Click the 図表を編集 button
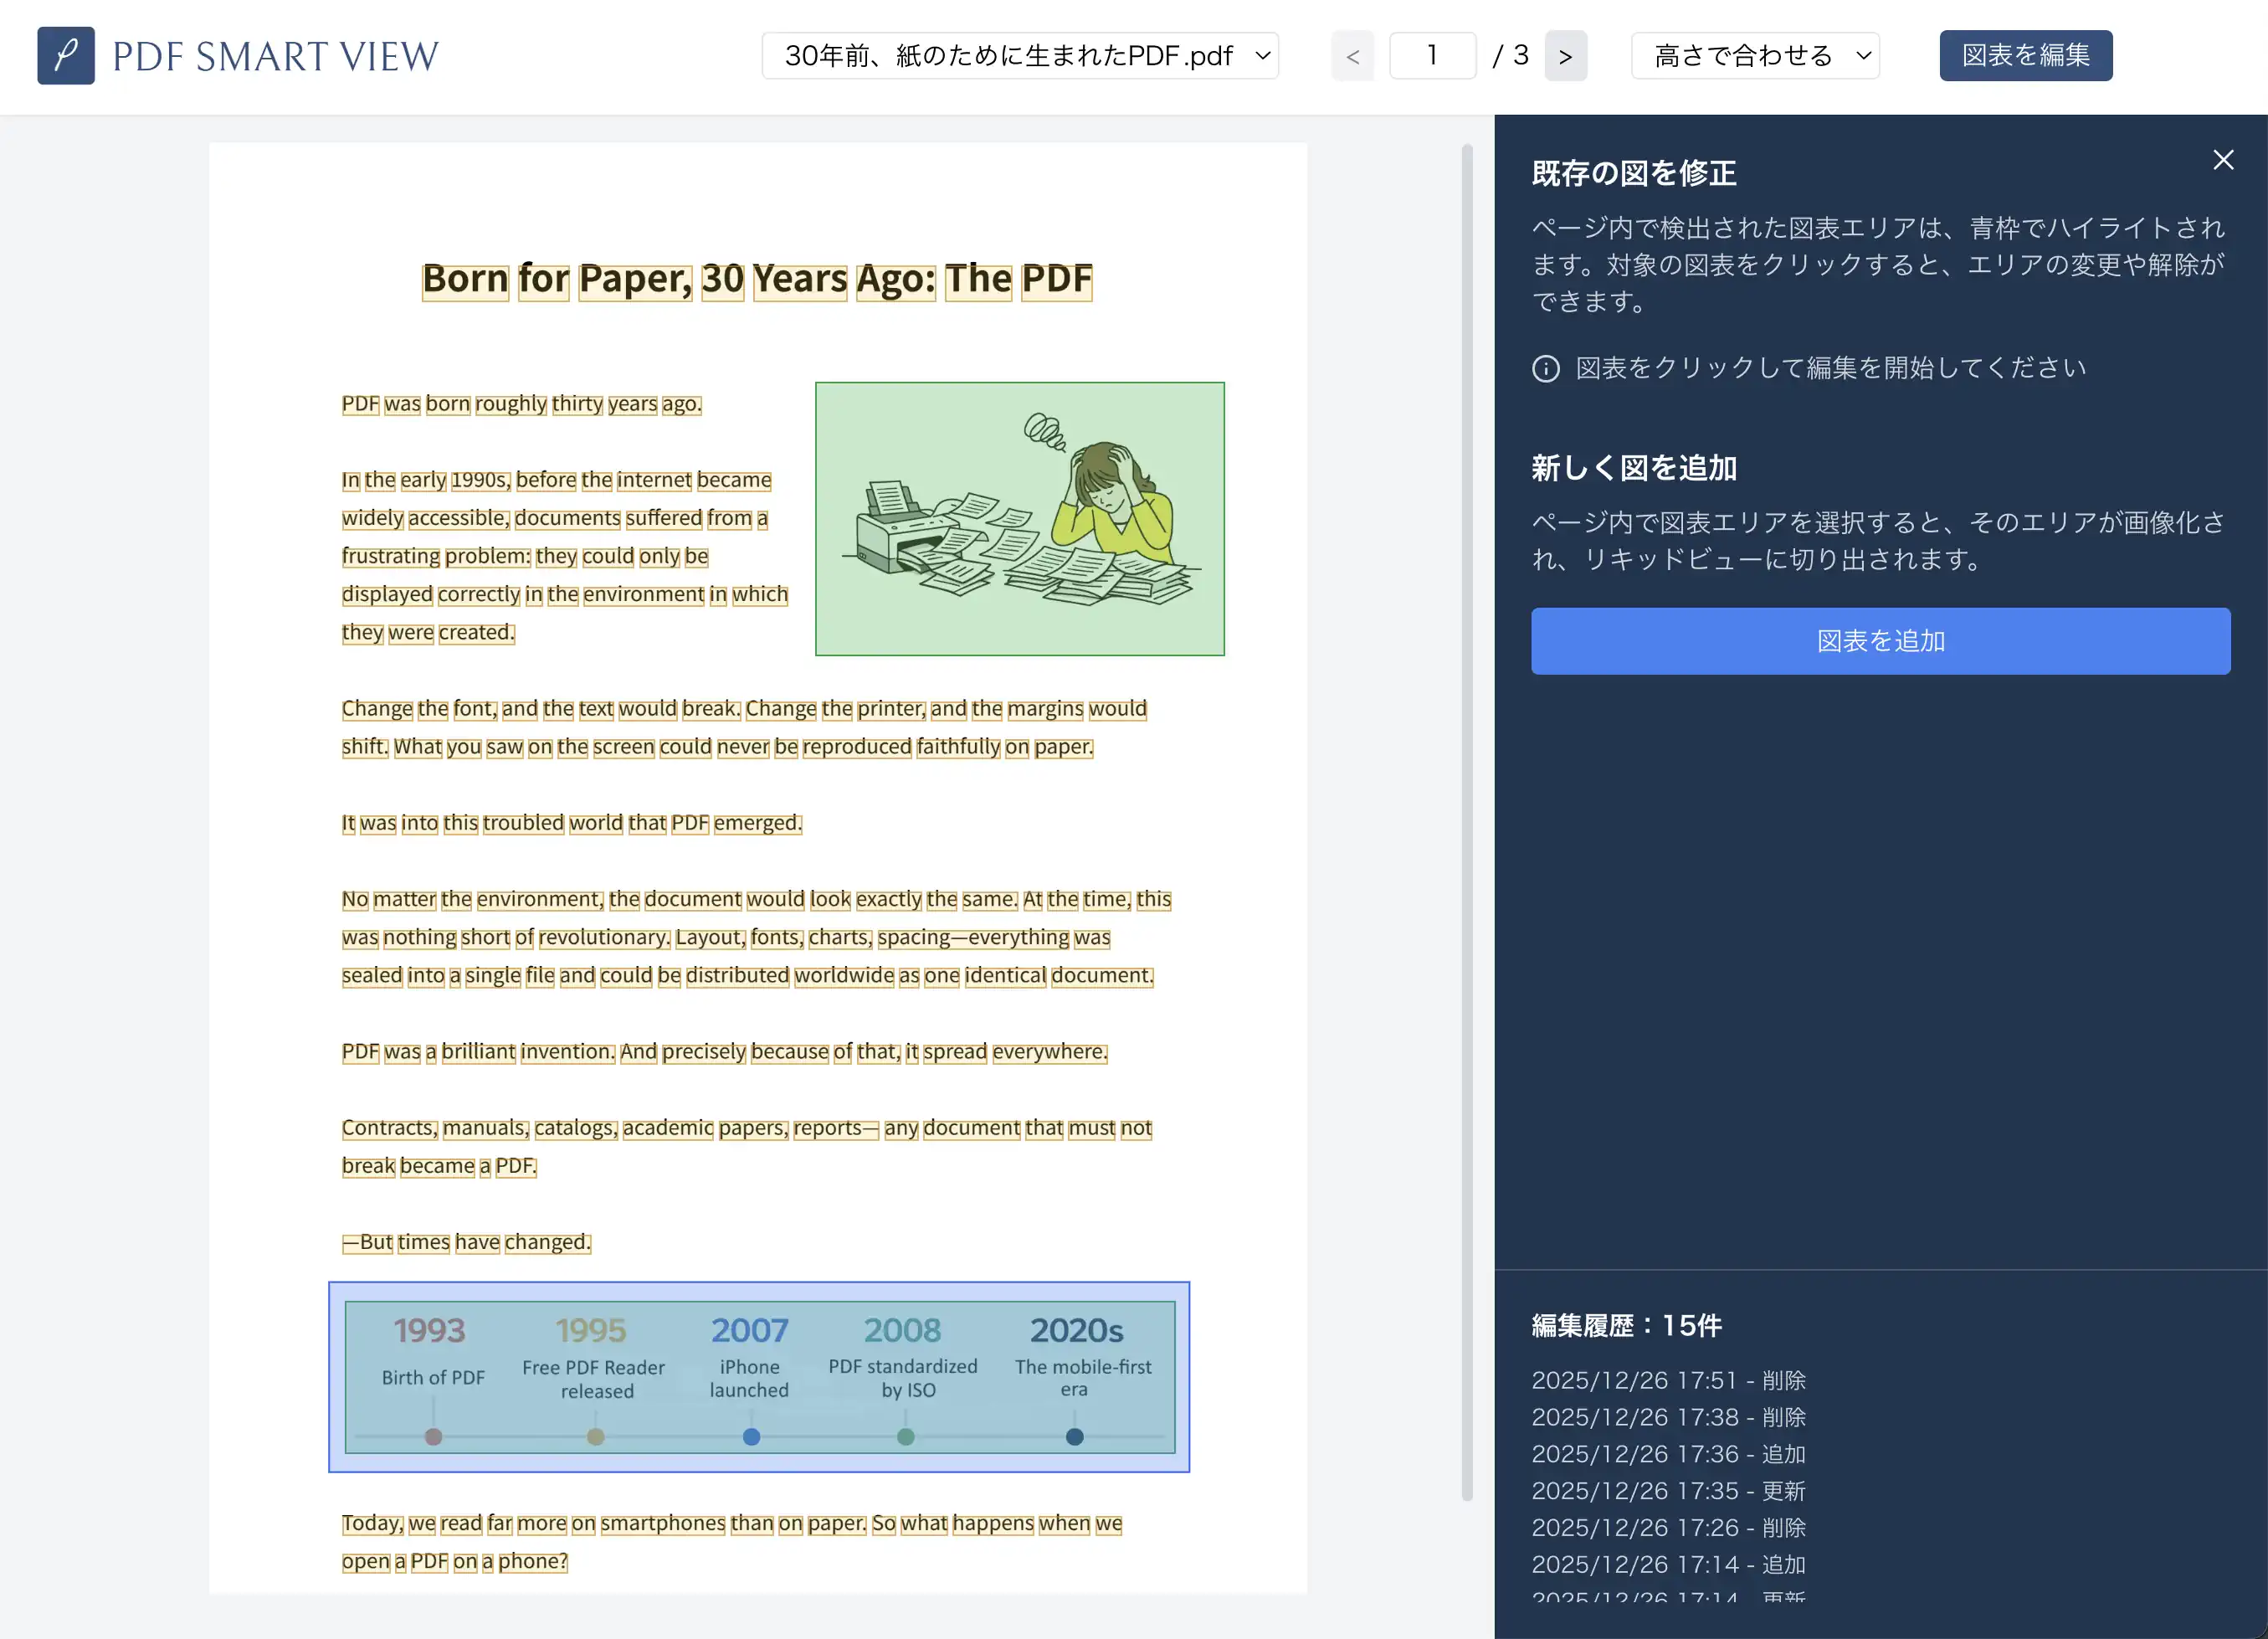The height and width of the screenshot is (1639, 2268). [x=2025, y=56]
